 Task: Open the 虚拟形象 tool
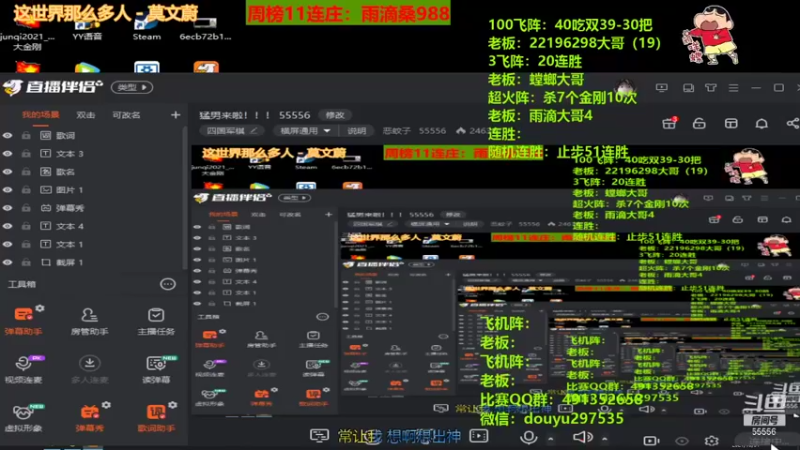23,418
